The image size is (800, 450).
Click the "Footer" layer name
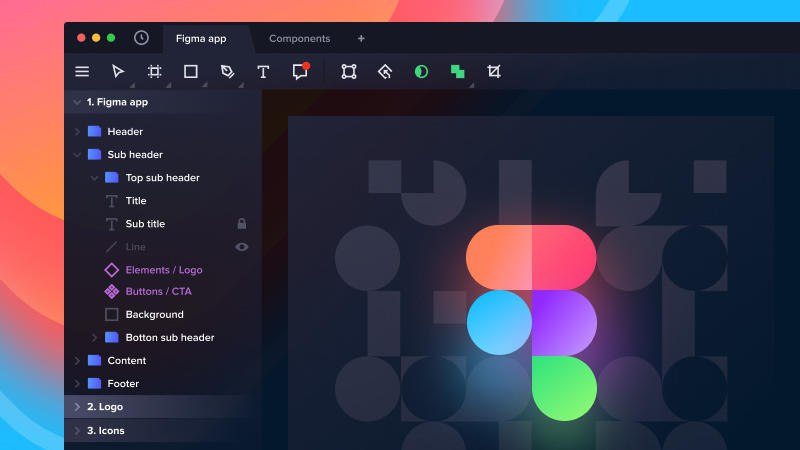(123, 384)
